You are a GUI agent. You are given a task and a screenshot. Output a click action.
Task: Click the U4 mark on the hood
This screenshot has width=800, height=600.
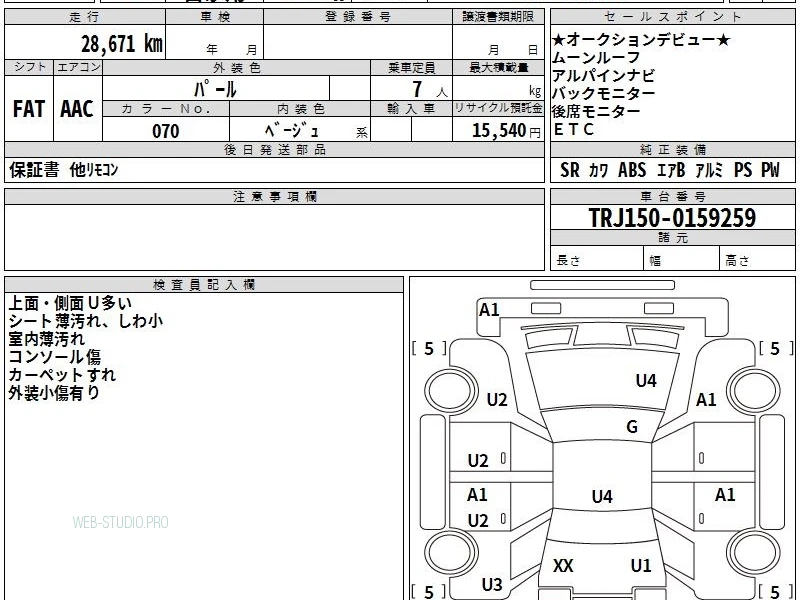[646, 381]
